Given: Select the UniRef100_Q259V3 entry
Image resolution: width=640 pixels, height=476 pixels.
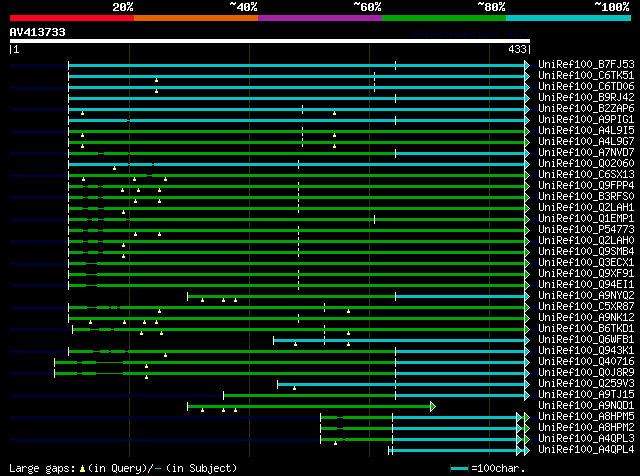Looking at the screenshot, I should [586, 384].
